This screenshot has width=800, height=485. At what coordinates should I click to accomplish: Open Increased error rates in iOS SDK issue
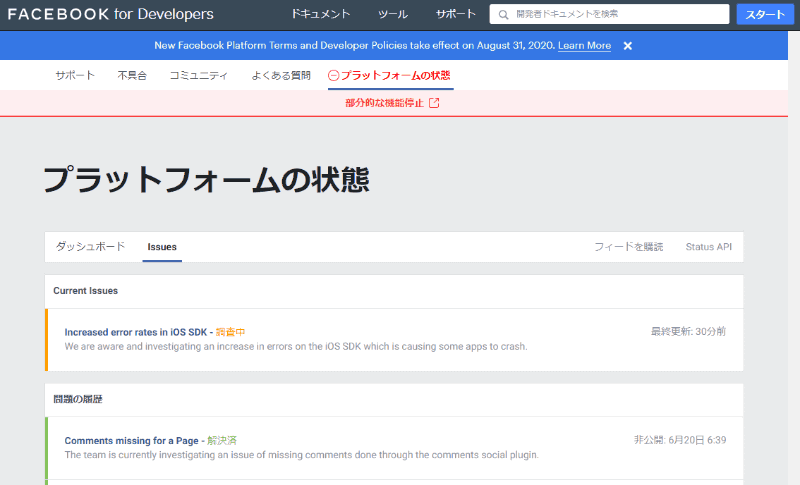point(136,332)
